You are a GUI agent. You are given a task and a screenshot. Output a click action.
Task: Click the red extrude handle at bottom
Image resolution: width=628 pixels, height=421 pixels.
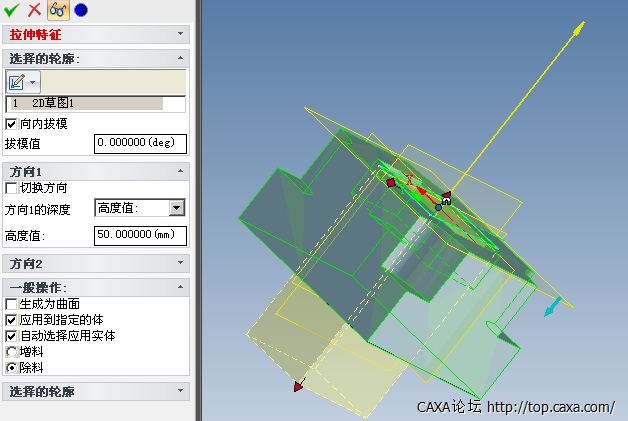[298, 386]
